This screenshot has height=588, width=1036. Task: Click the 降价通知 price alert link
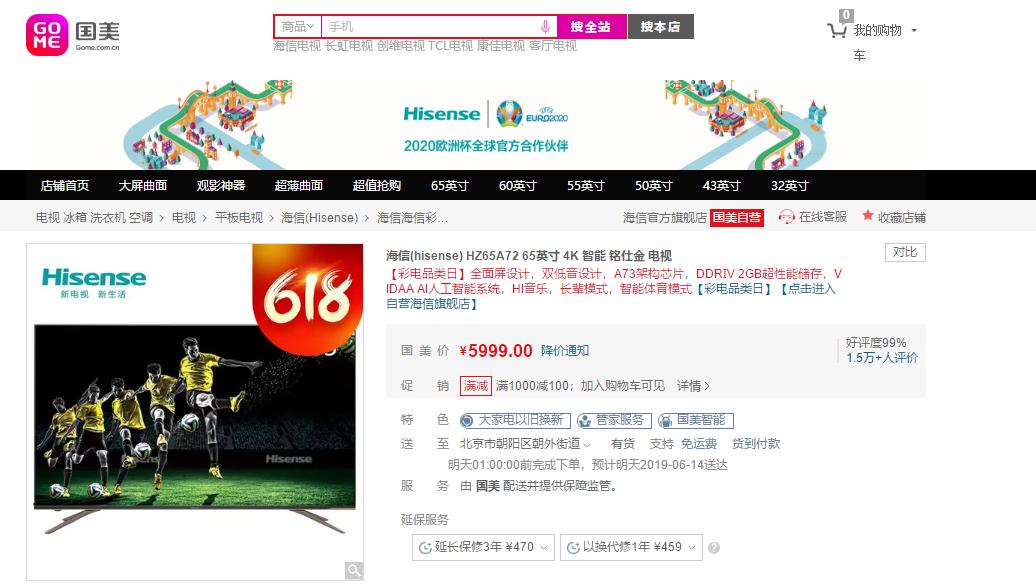pyautogui.click(x=565, y=351)
